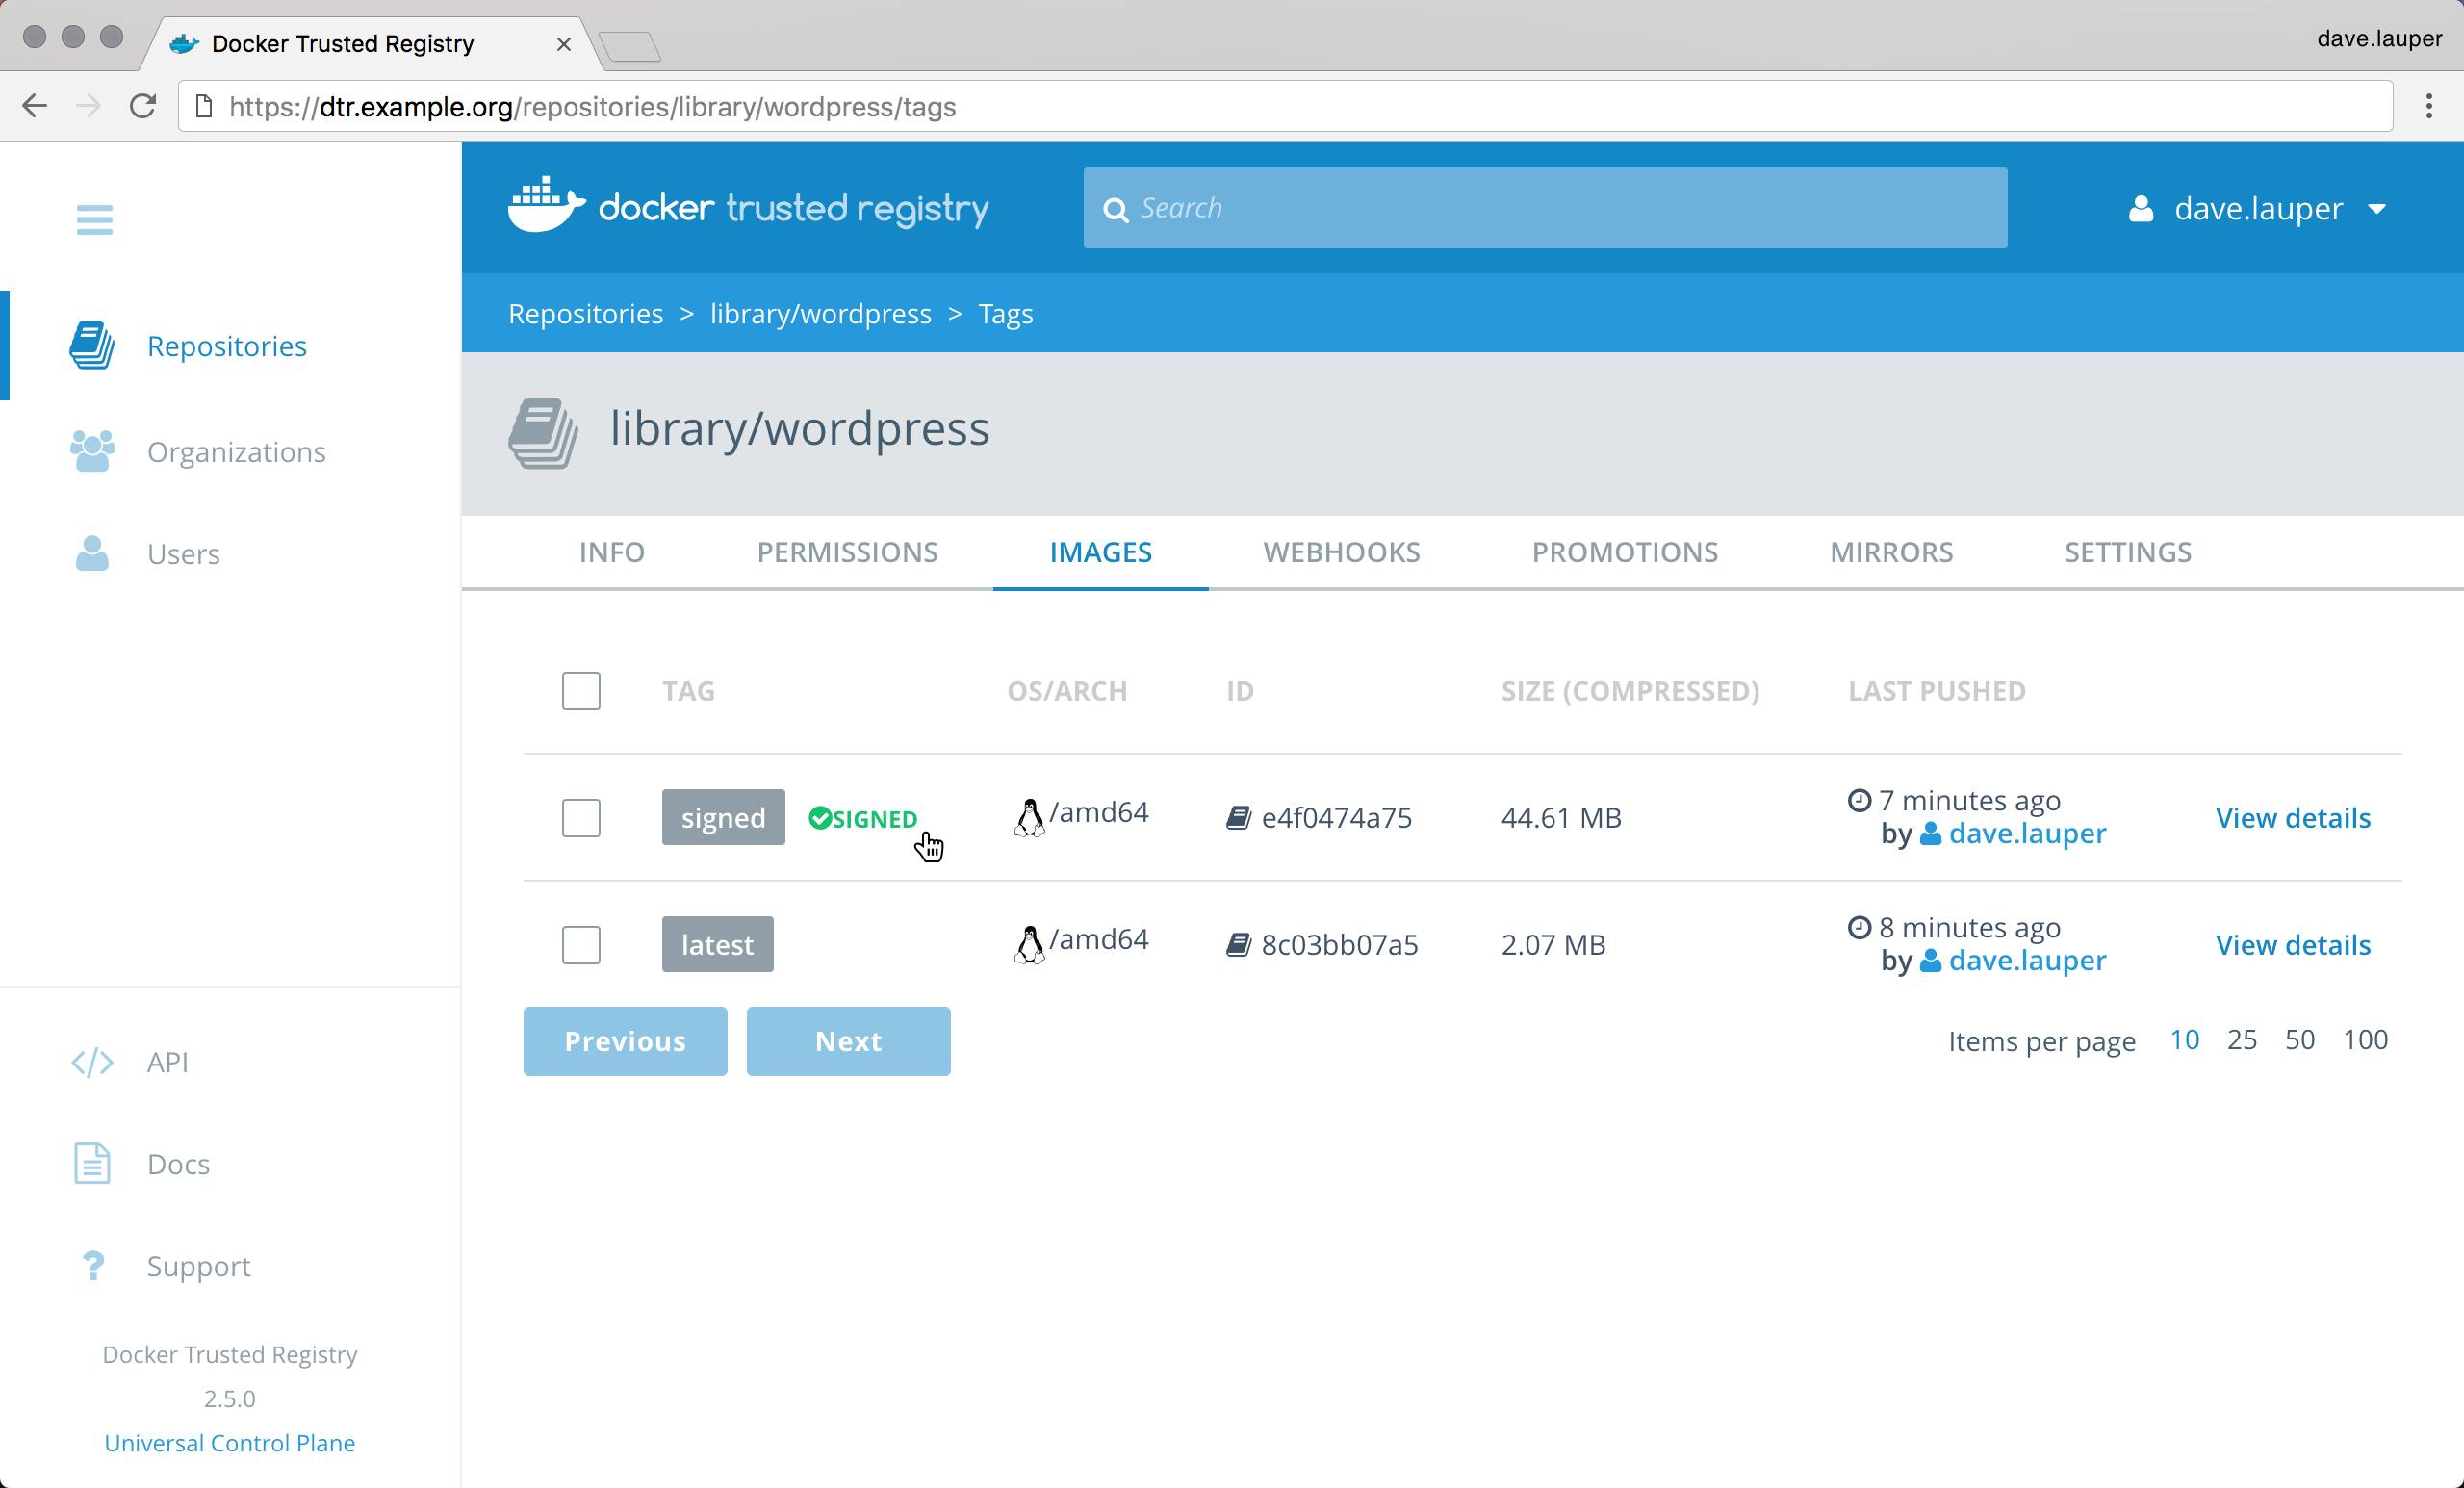Select the checkbox for the signed tag
Viewport: 2464px width, 1488px height.
[581, 818]
